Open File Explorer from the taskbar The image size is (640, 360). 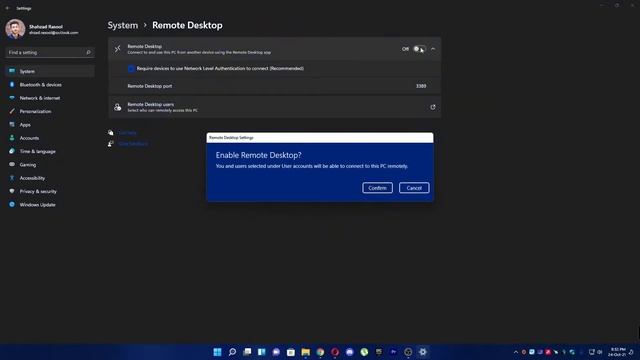(306, 352)
